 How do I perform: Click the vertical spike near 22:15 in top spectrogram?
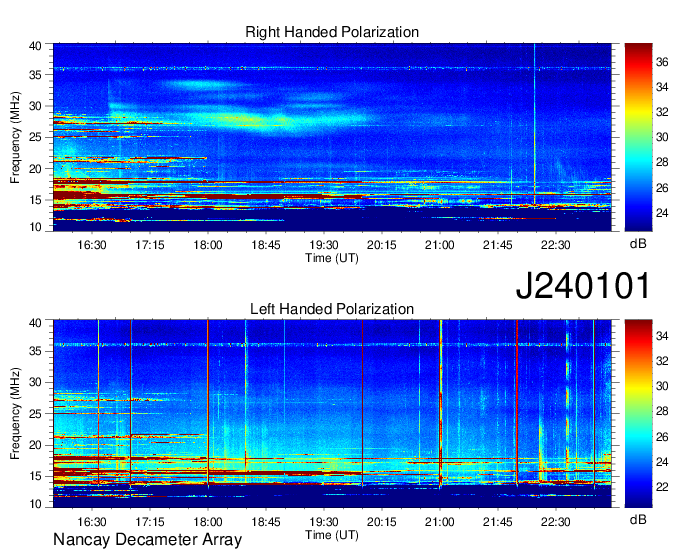pos(535,124)
